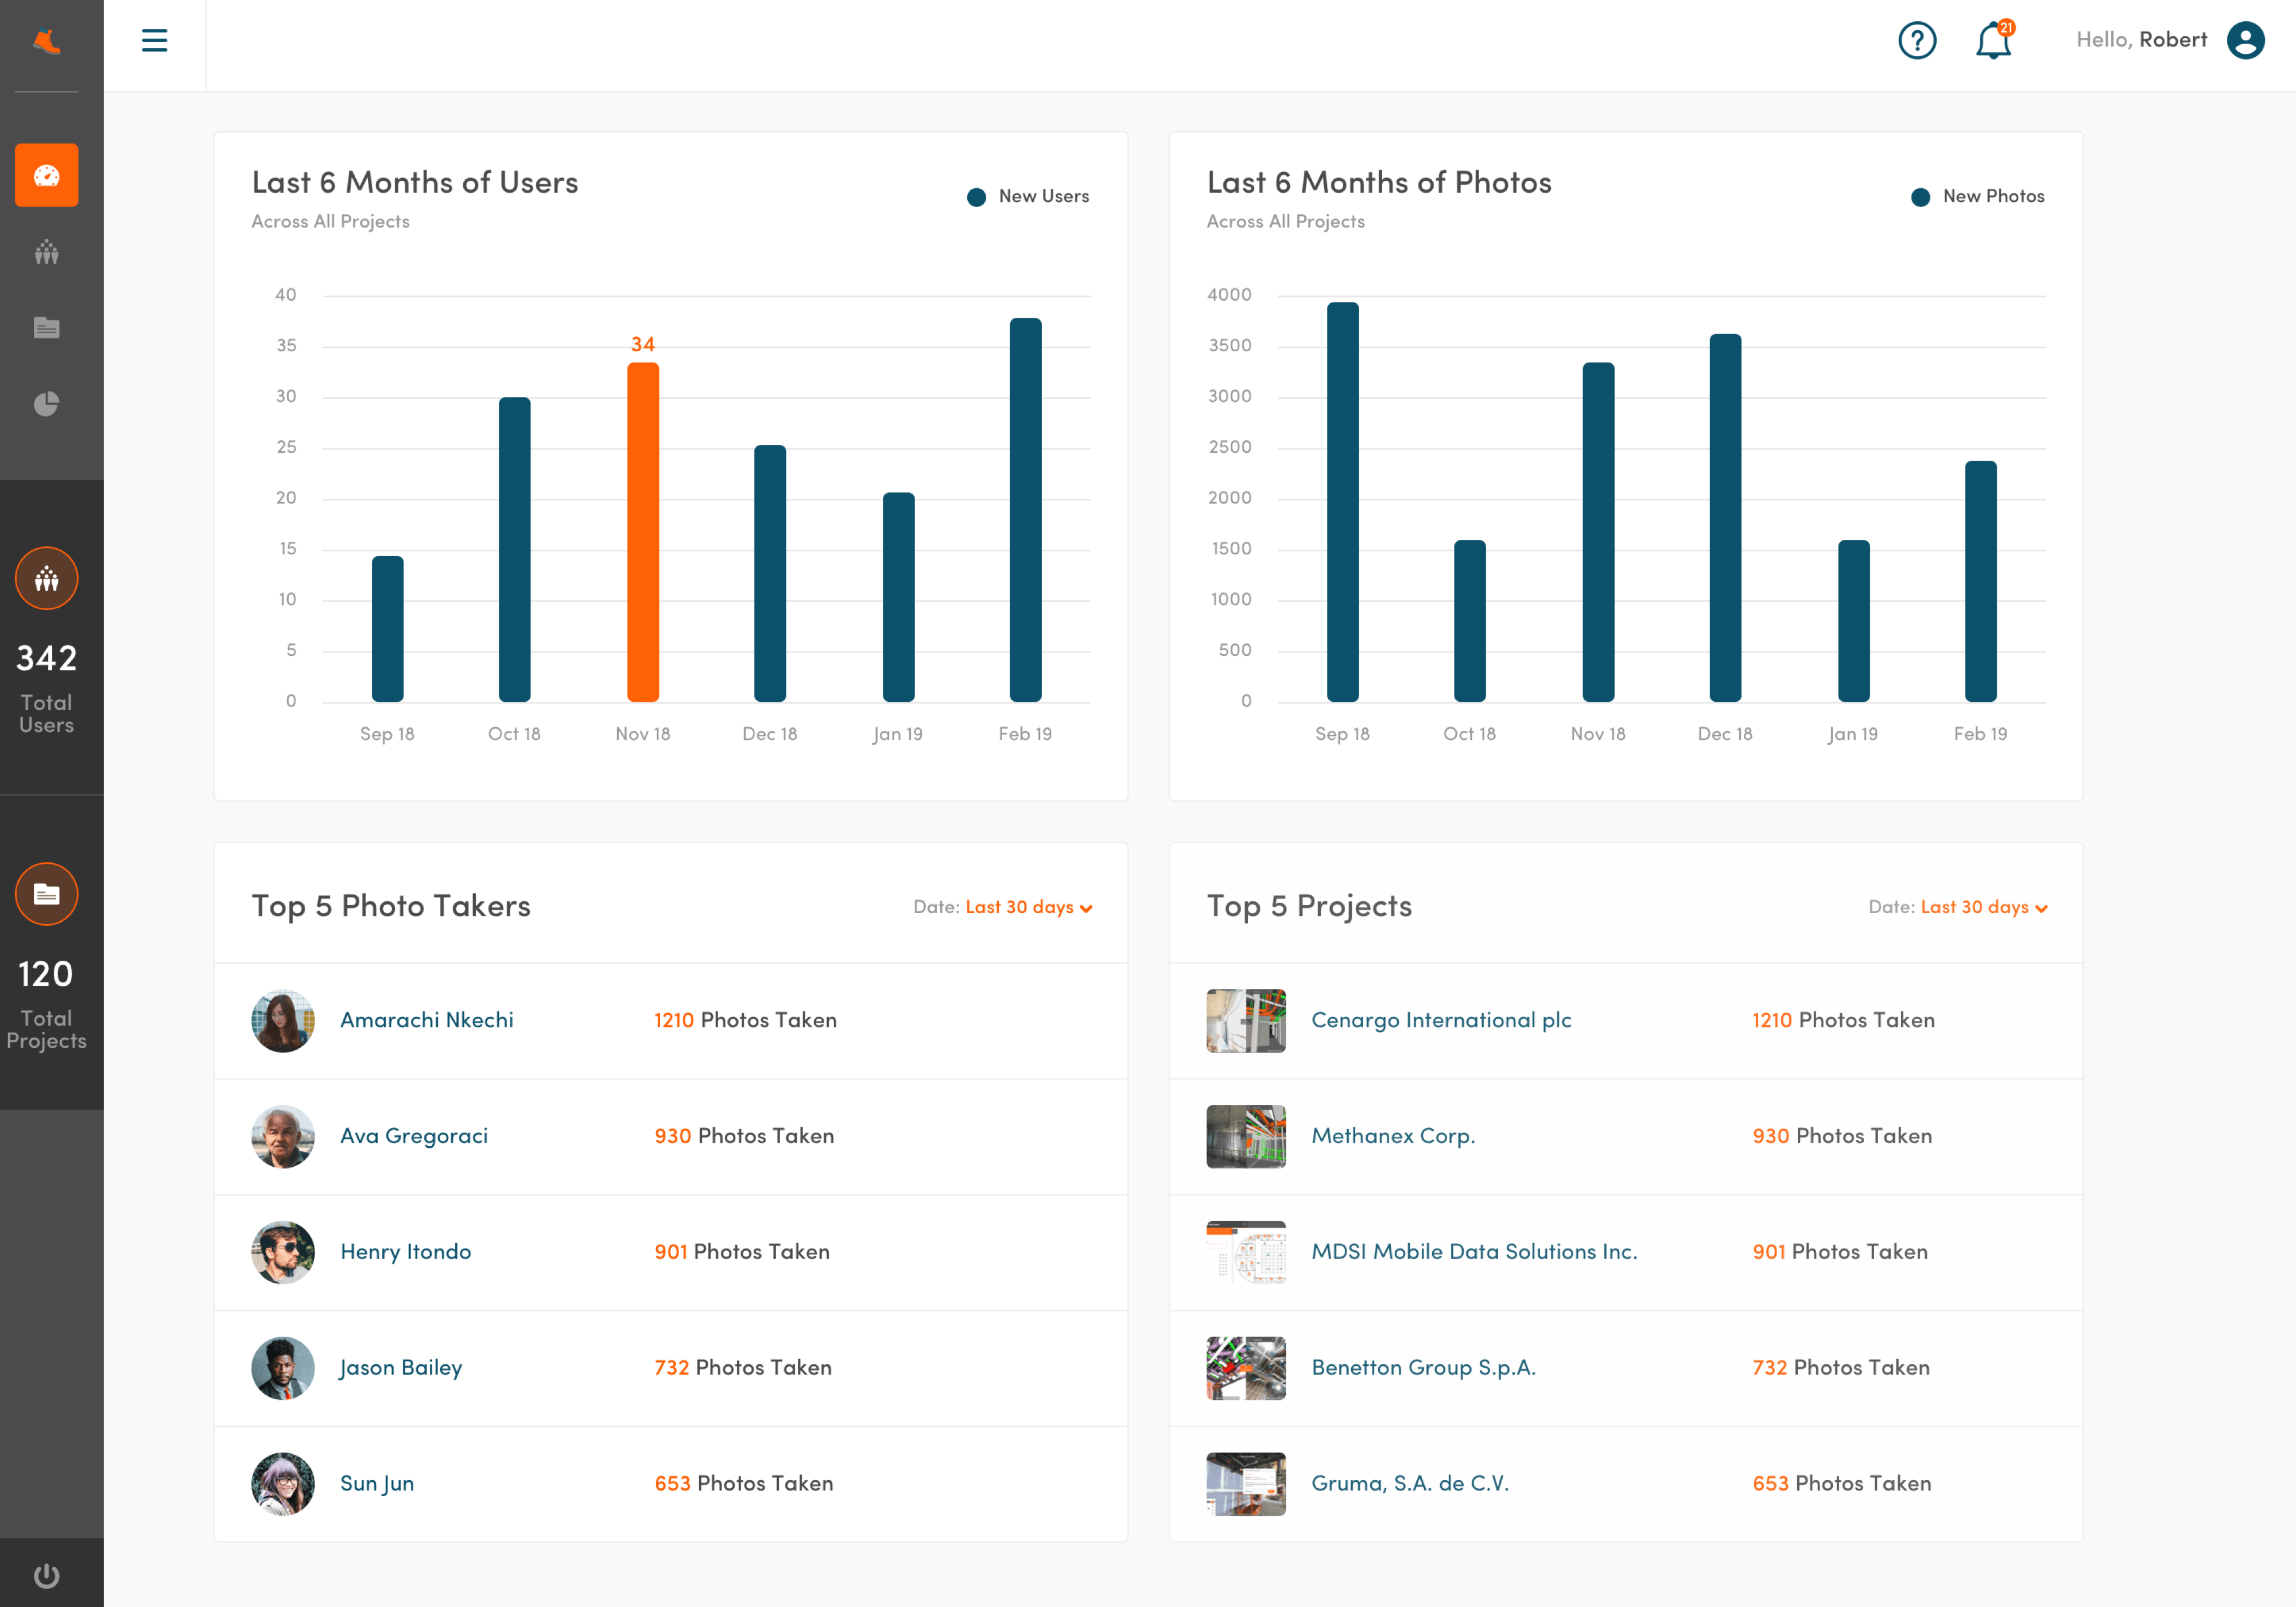
Task: Open Jason Bailey's profile link
Action: coord(401,1368)
